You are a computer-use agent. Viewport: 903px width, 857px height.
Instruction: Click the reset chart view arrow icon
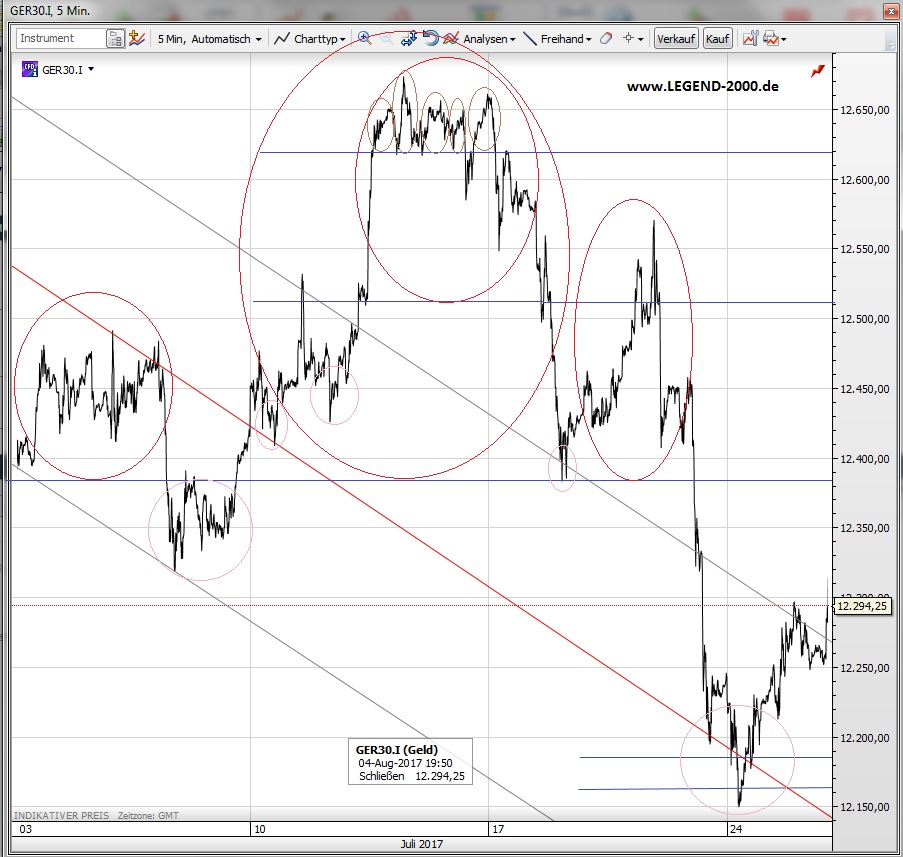430,39
